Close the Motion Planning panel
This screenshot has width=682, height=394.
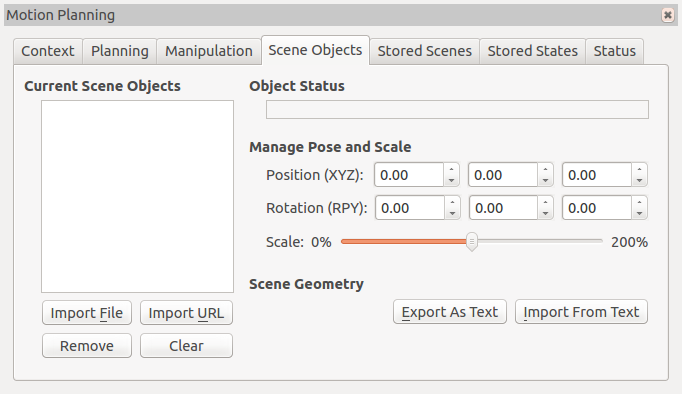(668, 15)
